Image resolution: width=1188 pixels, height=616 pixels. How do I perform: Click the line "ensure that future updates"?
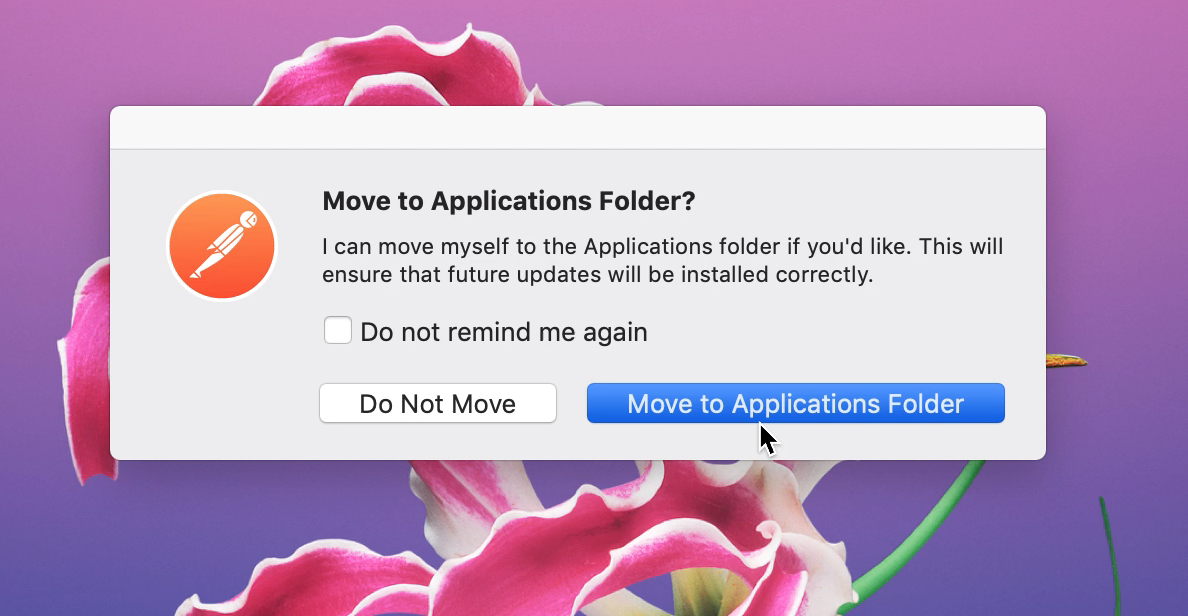tap(598, 274)
